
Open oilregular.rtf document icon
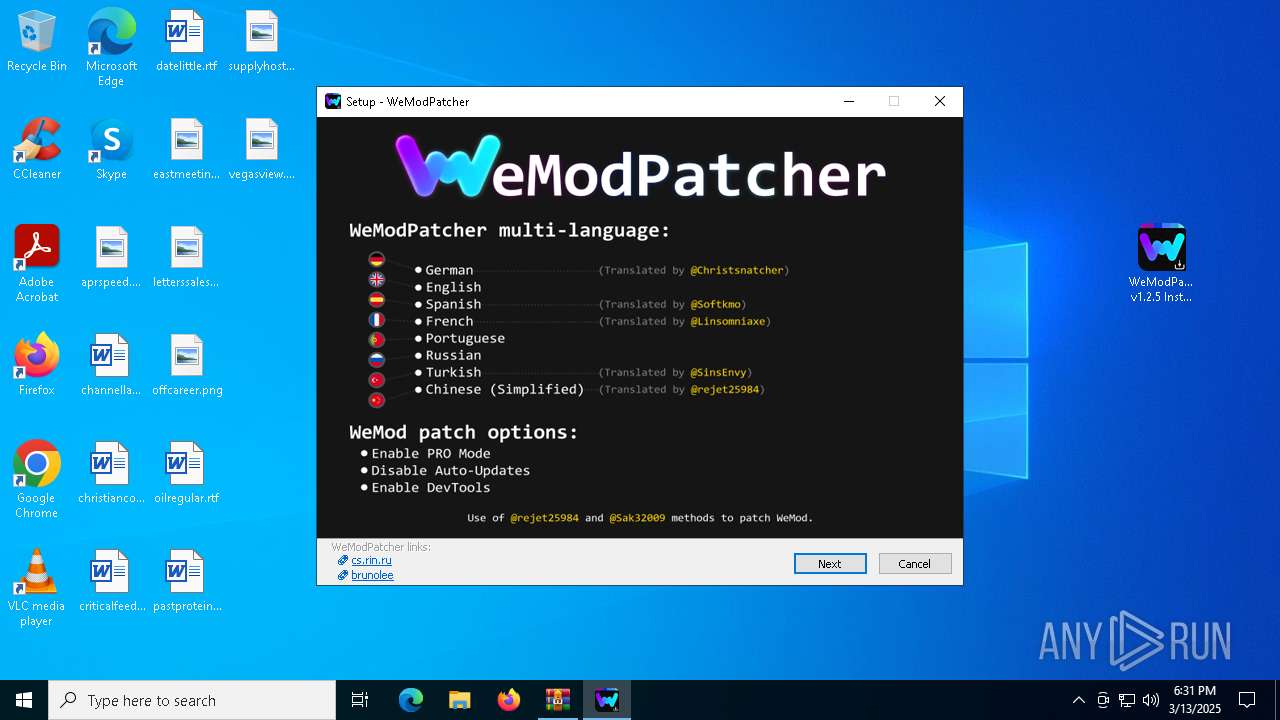(186, 474)
